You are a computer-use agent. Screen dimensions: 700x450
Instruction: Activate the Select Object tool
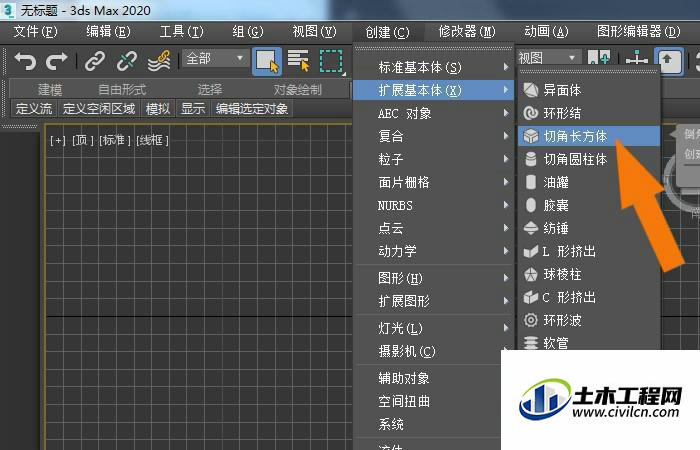click(267, 61)
